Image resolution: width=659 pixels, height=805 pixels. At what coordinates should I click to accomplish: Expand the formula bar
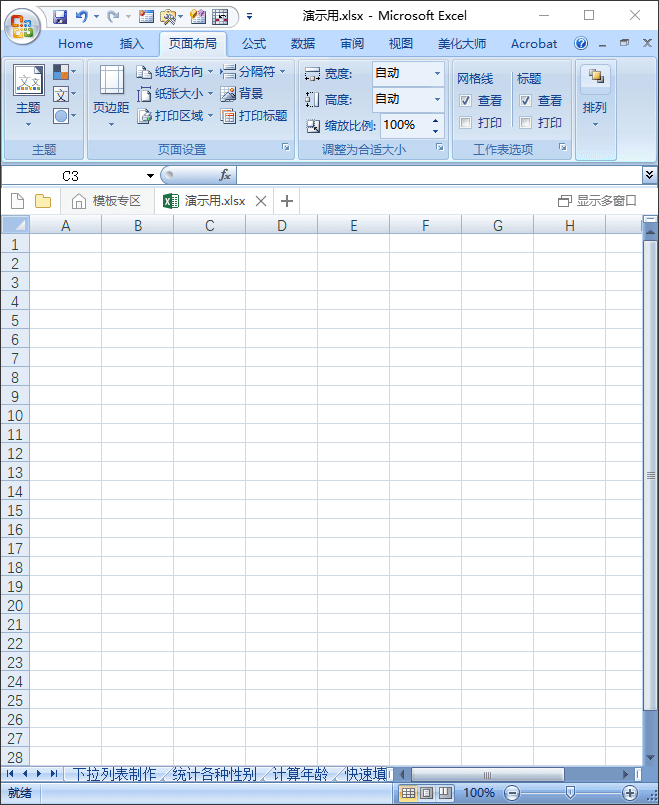pos(649,175)
